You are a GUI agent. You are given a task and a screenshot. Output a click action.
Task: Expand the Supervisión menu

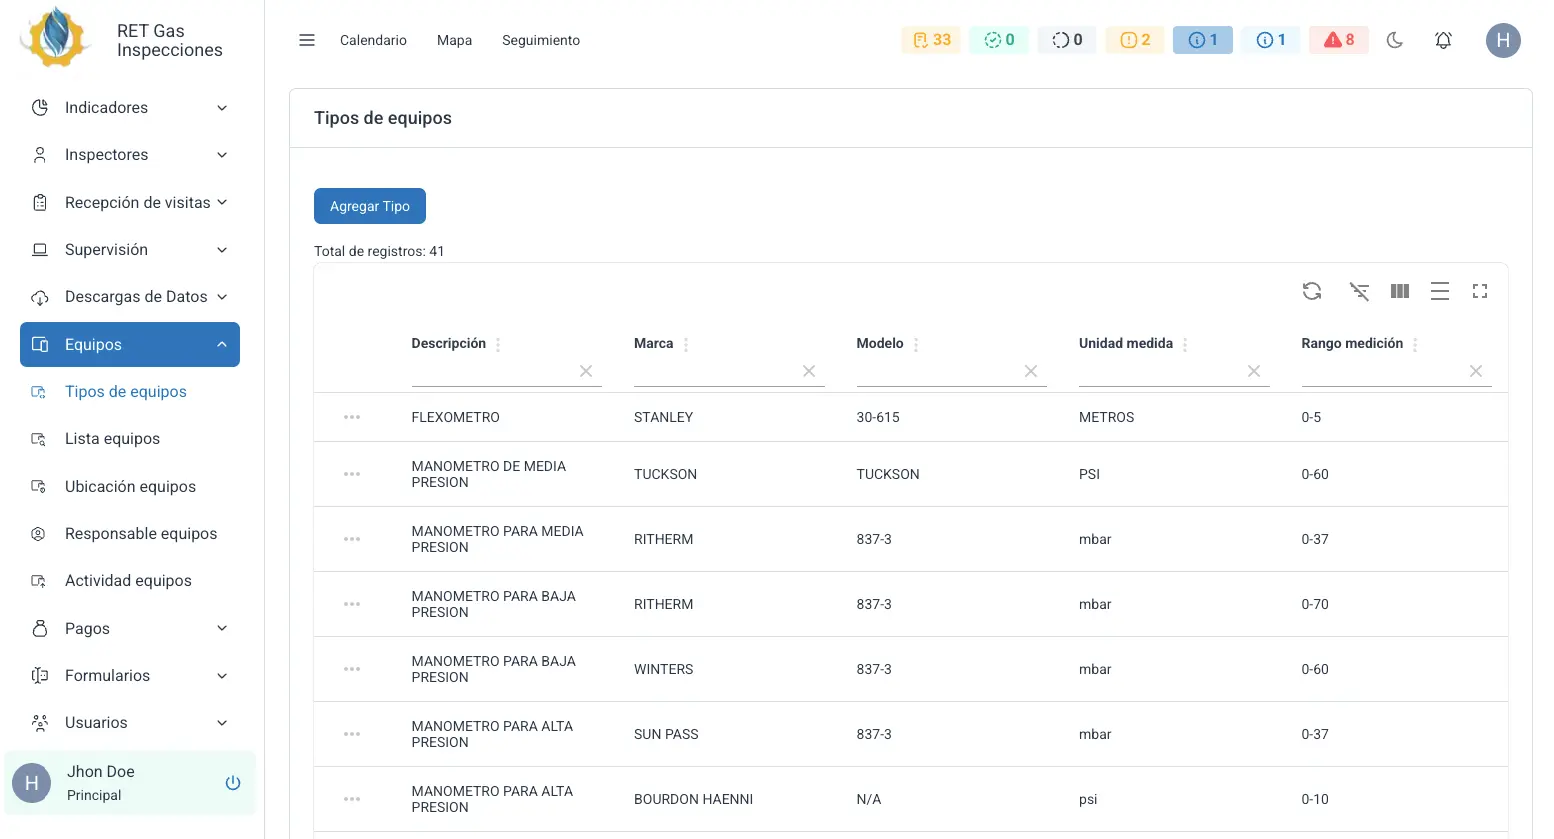[x=130, y=250]
